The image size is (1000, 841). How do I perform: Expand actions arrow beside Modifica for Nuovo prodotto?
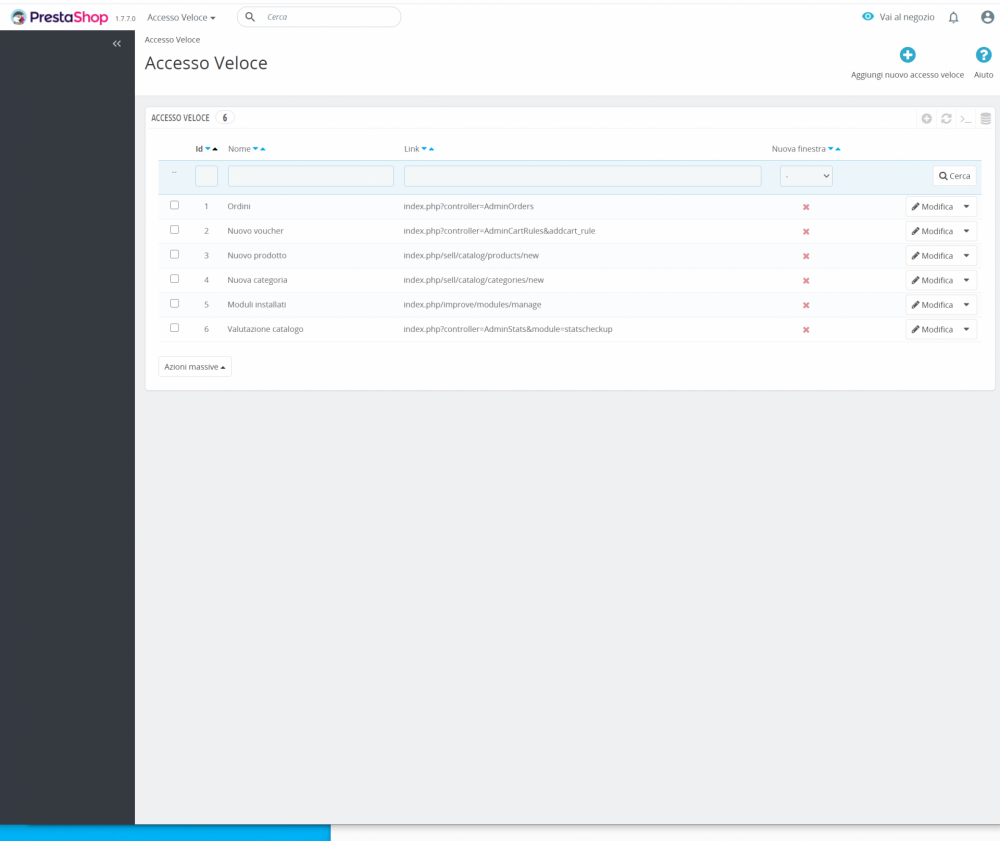click(967, 256)
